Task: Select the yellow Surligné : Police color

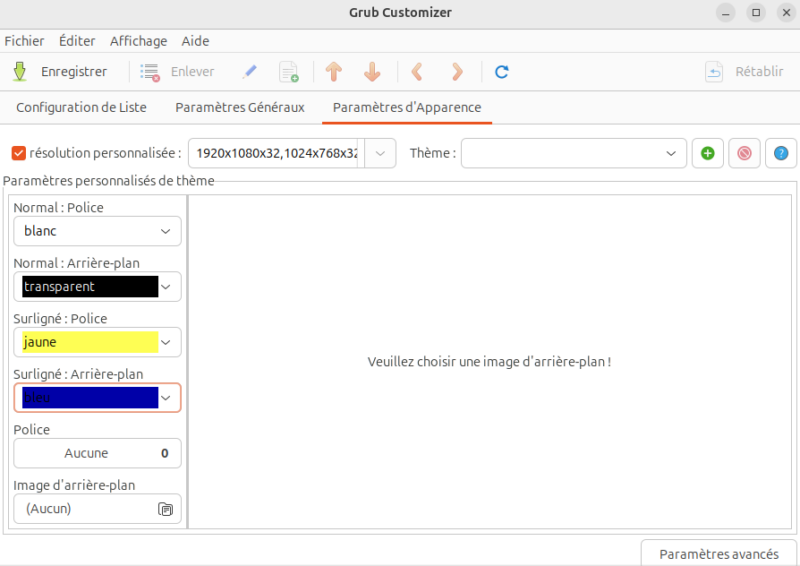Action: point(97,342)
